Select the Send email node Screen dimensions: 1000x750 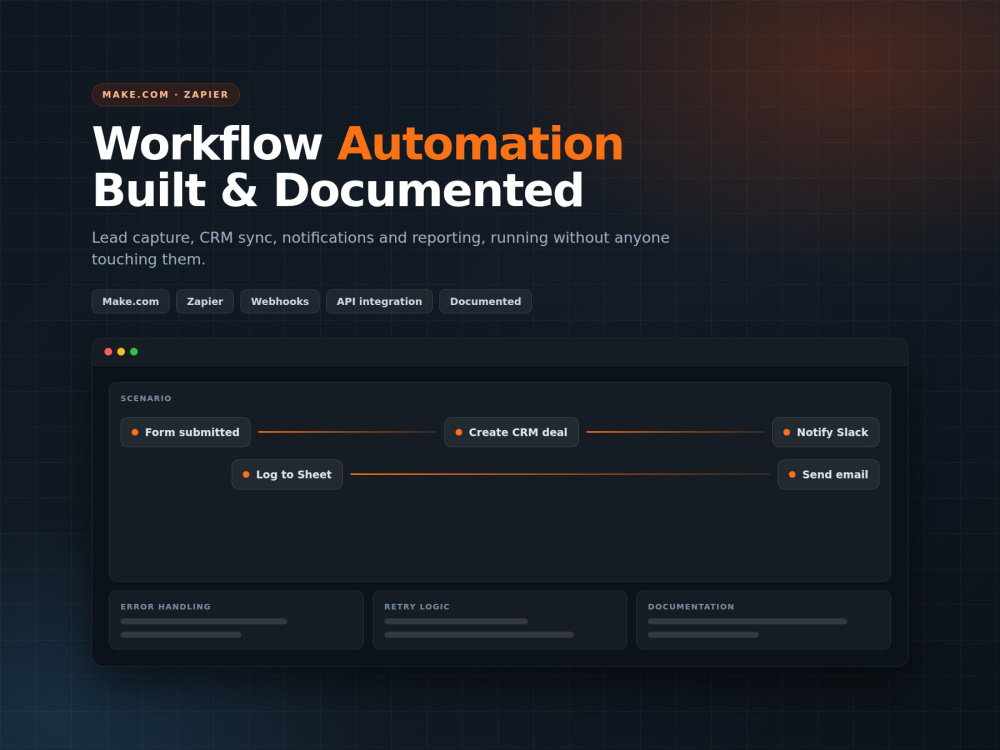828,474
